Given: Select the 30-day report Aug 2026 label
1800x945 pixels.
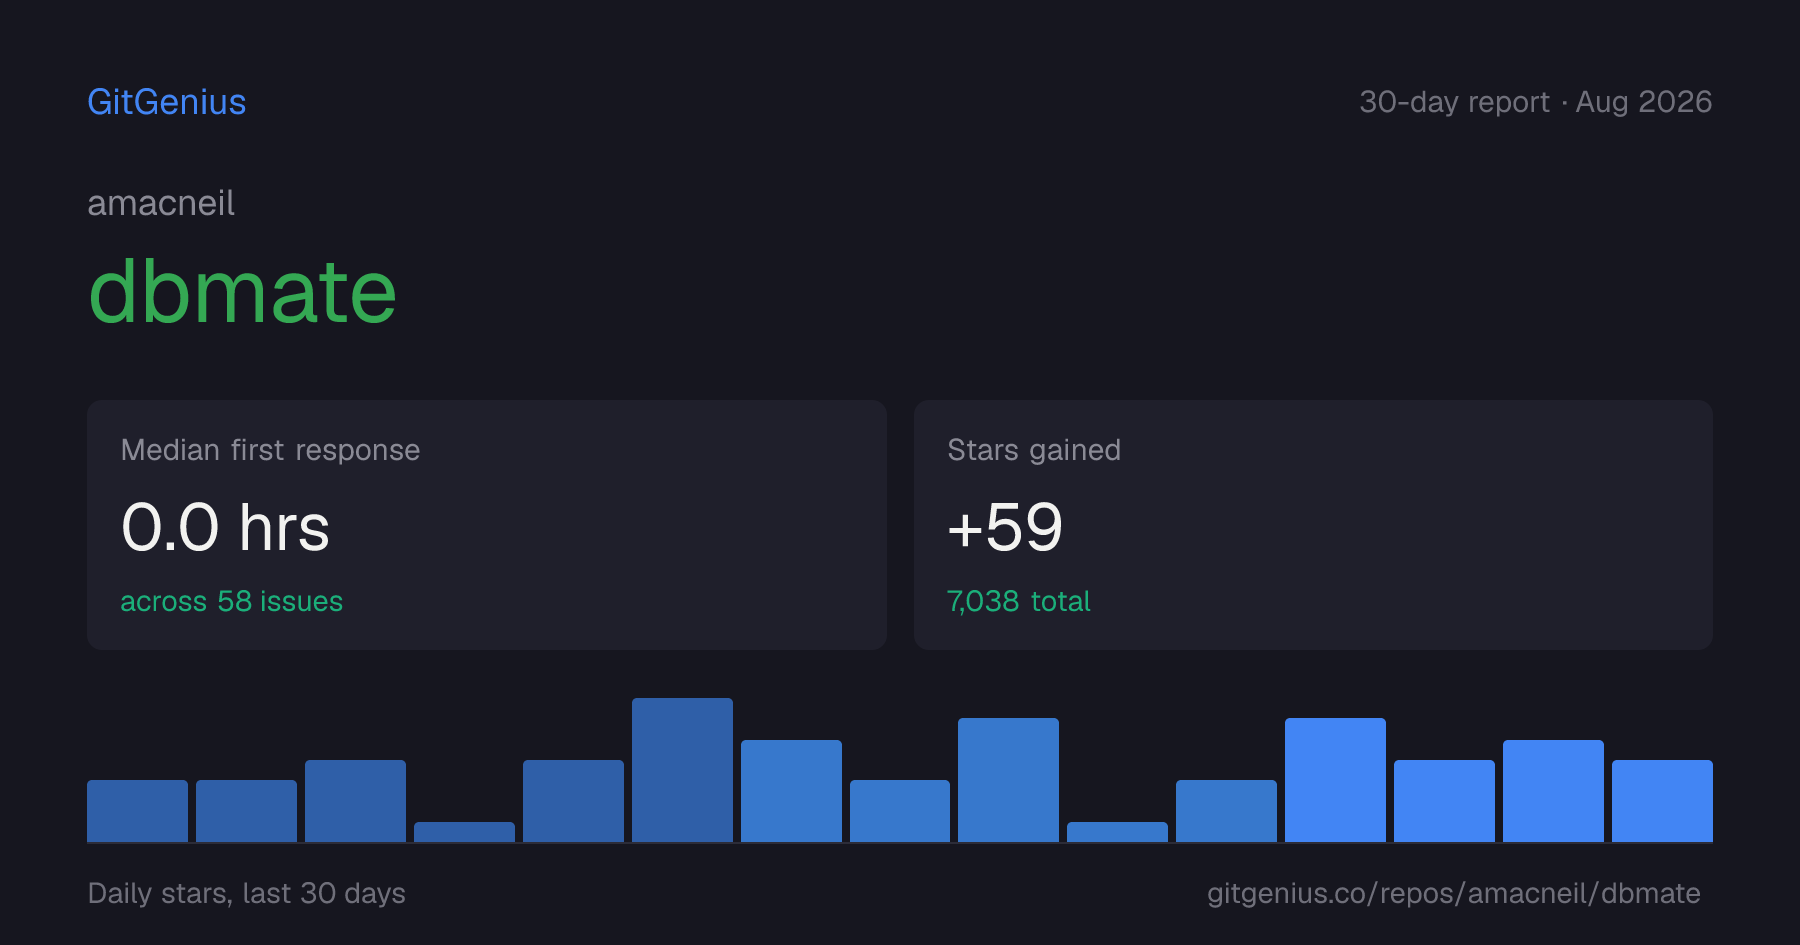Looking at the screenshot, I should tap(1535, 102).
